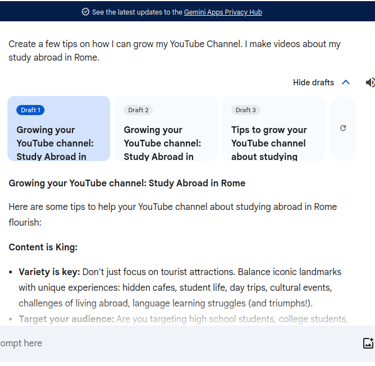The height and width of the screenshot is (366, 375).
Task: Open the Gemini Apps Privacy Hub link
Action: (223, 12)
